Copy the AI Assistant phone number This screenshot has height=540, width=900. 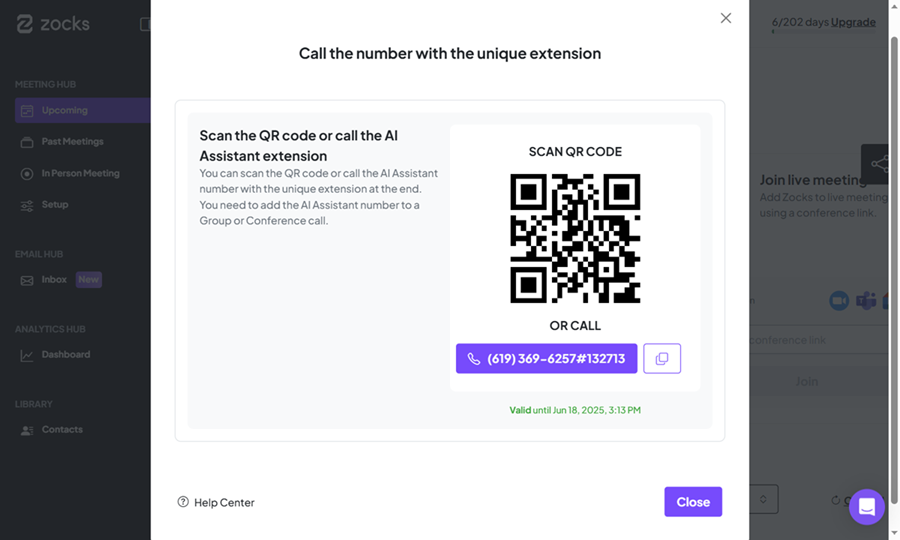click(x=662, y=358)
